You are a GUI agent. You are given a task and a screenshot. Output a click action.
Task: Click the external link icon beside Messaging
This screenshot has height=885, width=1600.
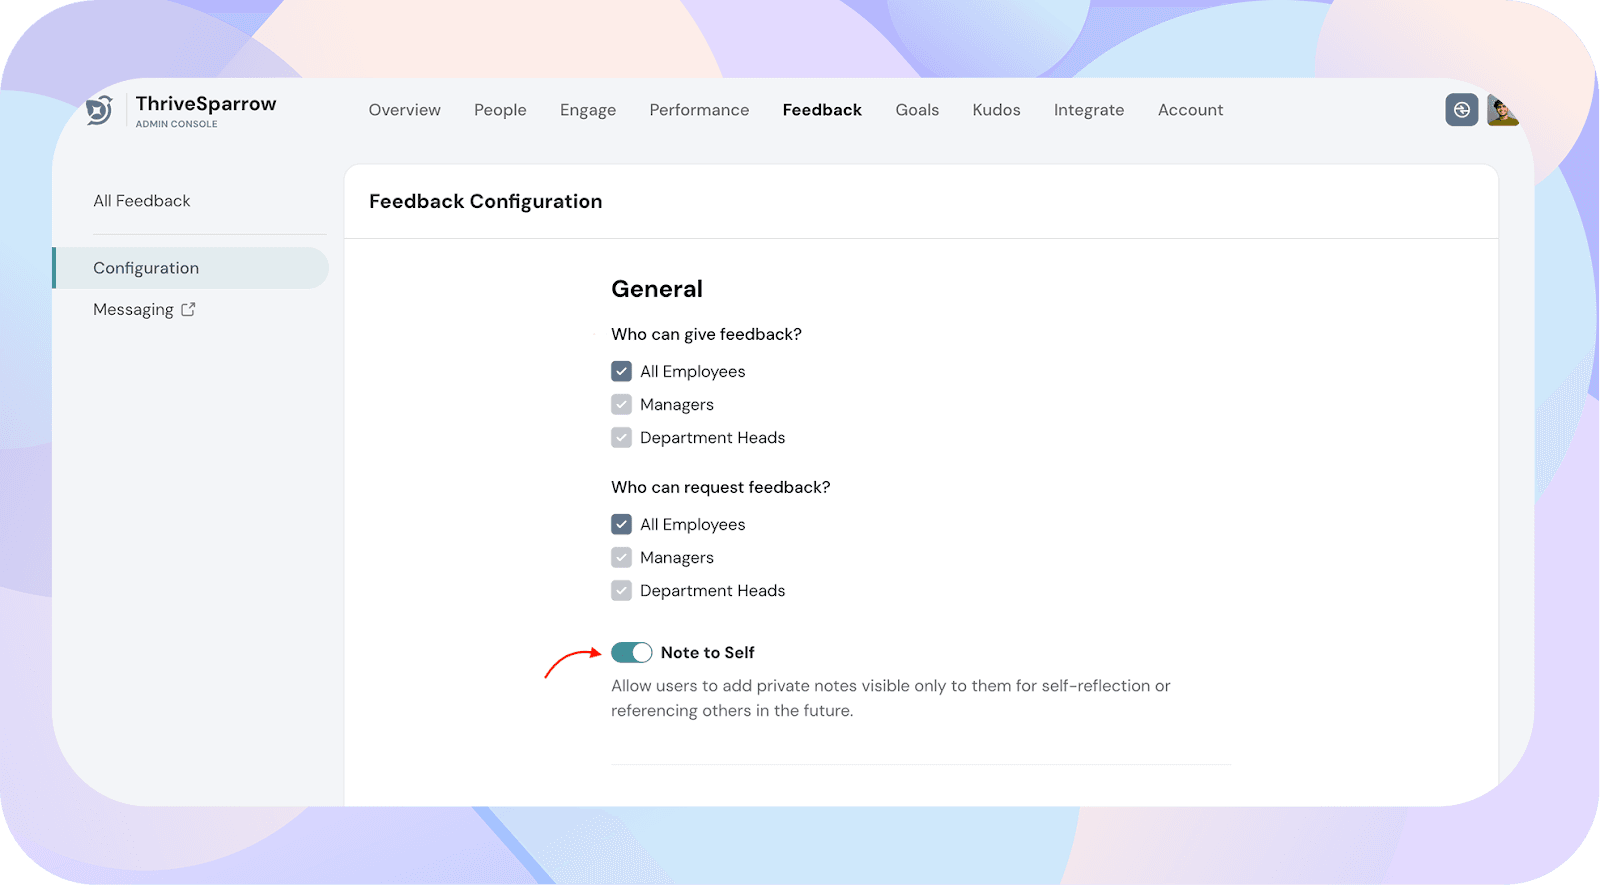click(188, 310)
